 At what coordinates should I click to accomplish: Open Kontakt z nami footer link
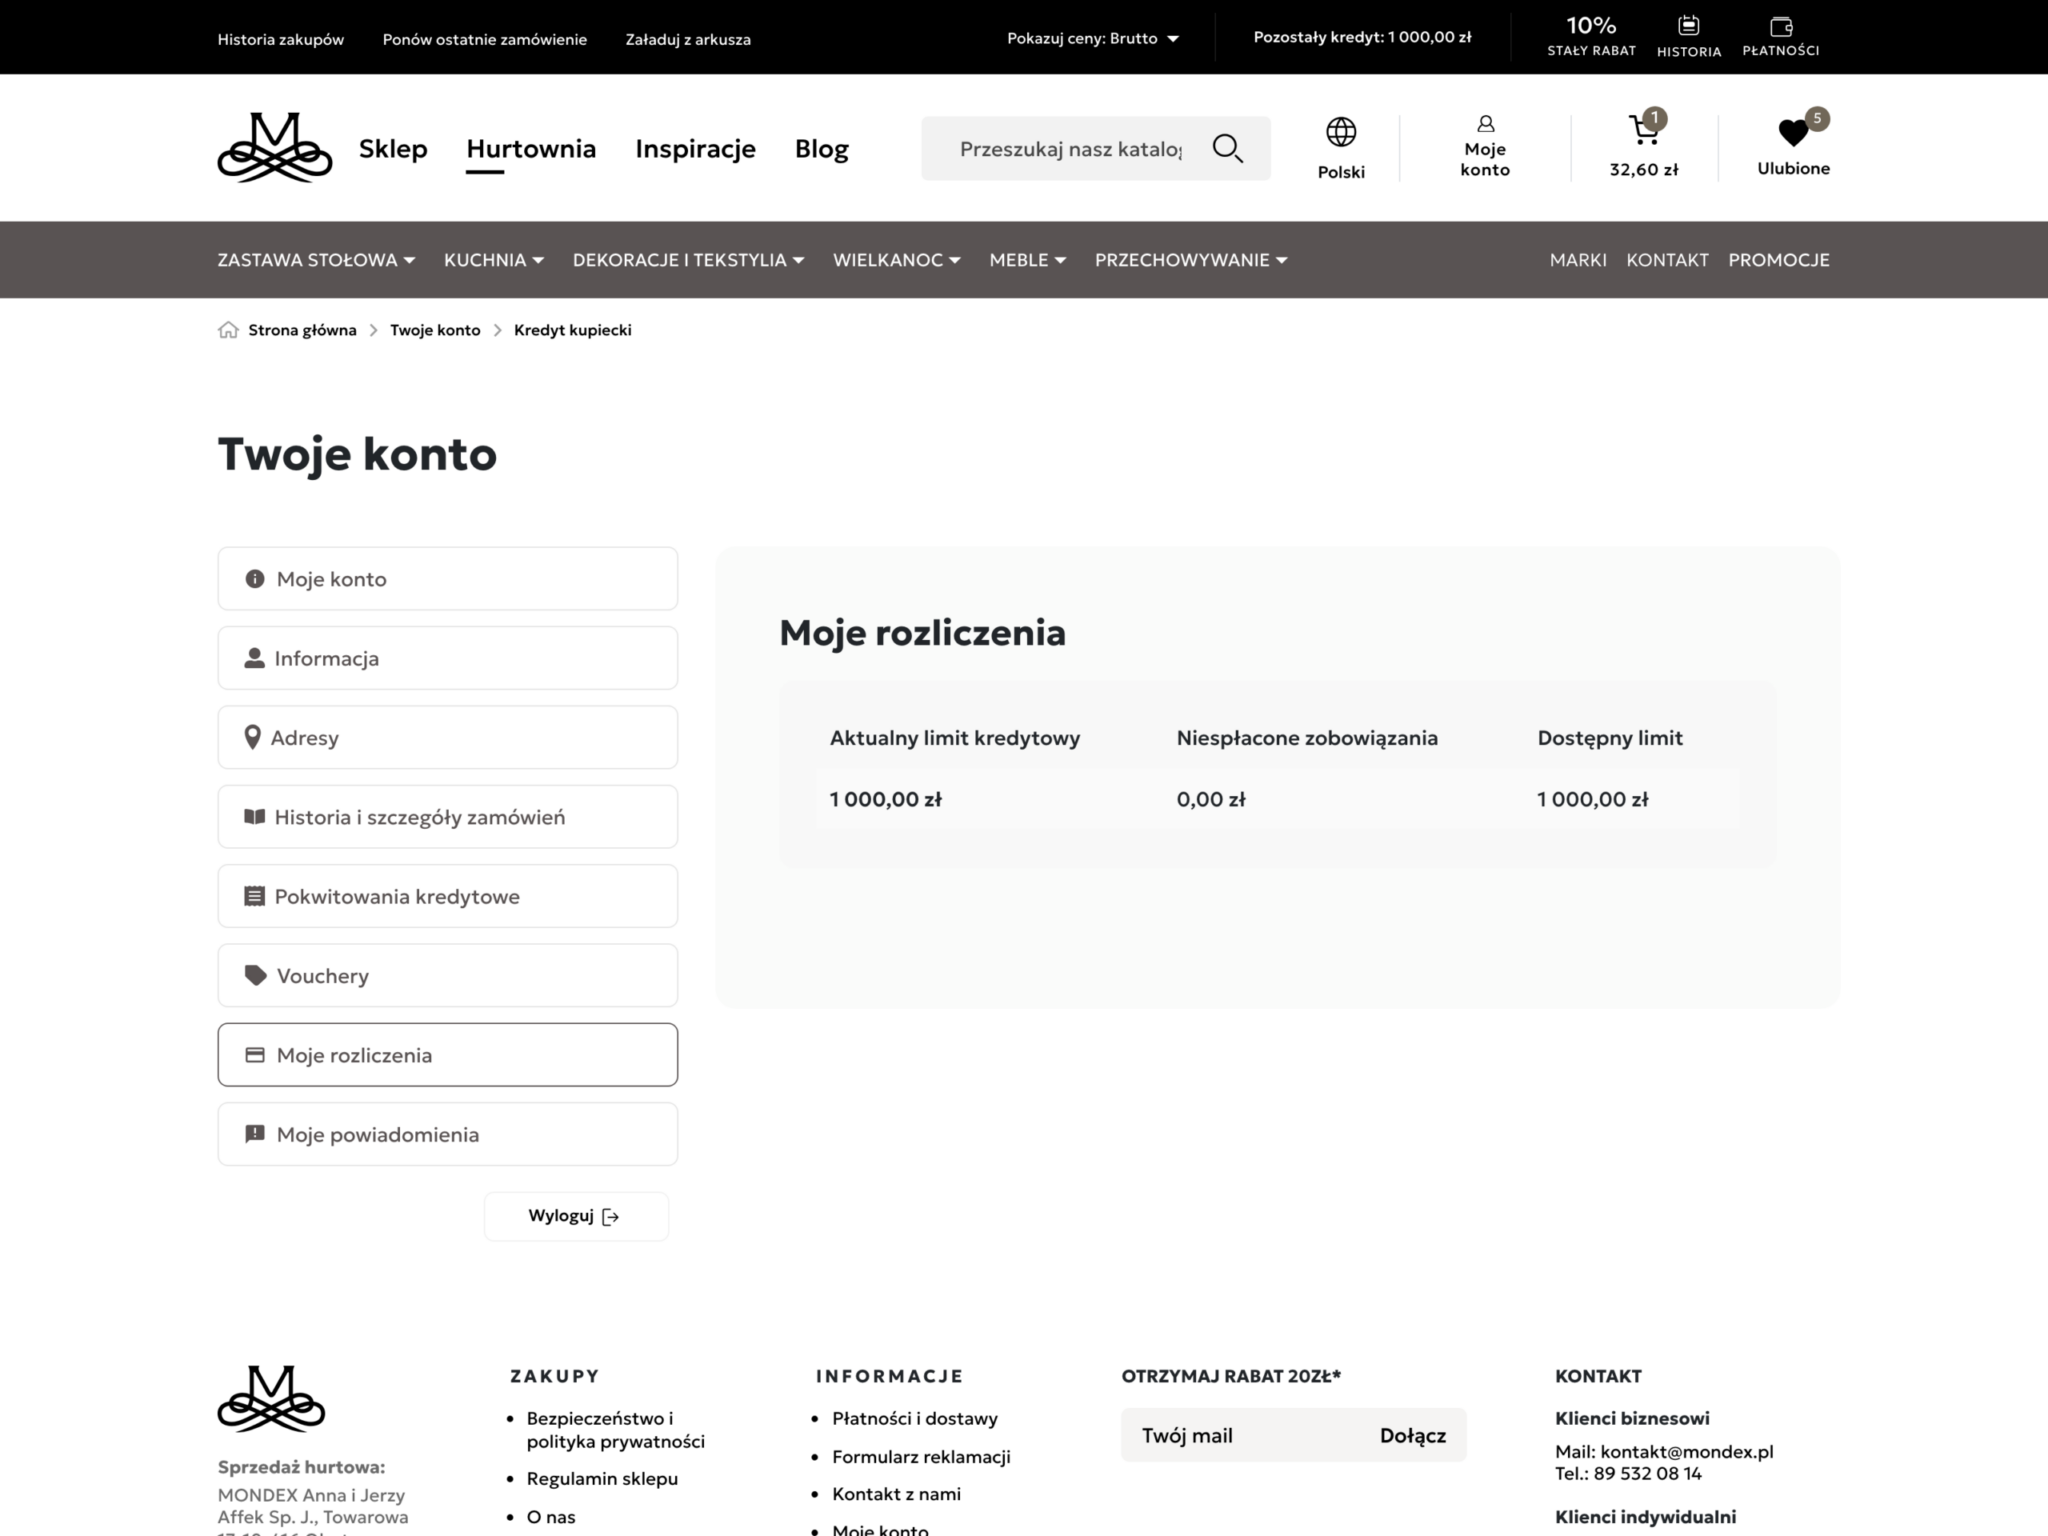click(x=896, y=1494)
